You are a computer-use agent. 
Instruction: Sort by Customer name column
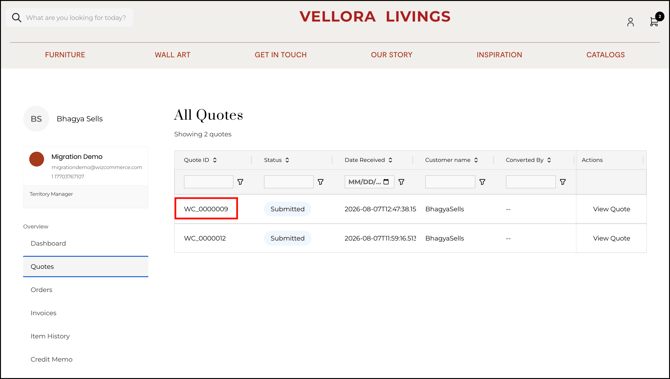click(x=476, y=160)
